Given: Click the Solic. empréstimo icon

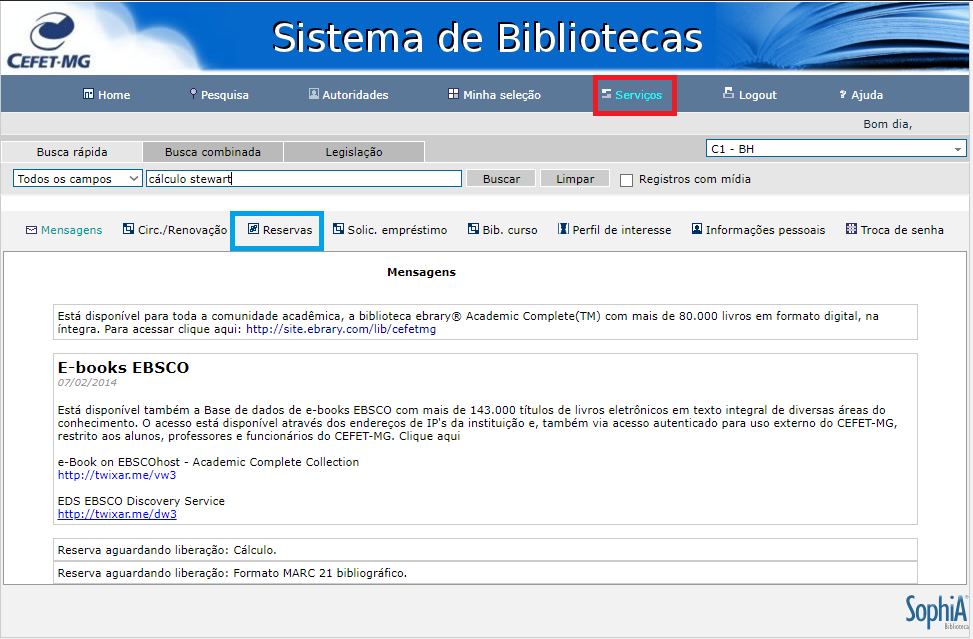Looking at the screenshot, I should [338, 229].
